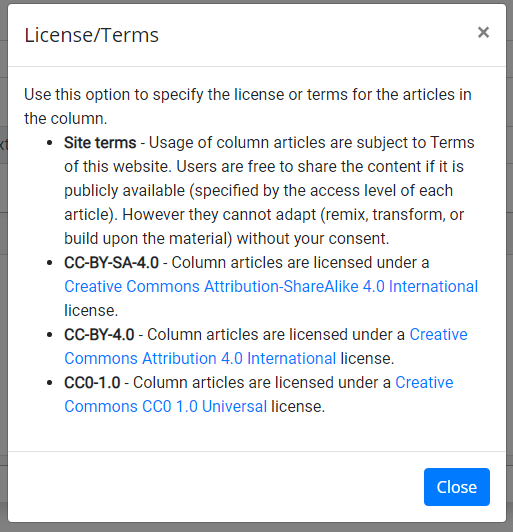This screenshot has height=532, width=513.
Task: Click the bullet point before Site terms
Action: [50, 143]
